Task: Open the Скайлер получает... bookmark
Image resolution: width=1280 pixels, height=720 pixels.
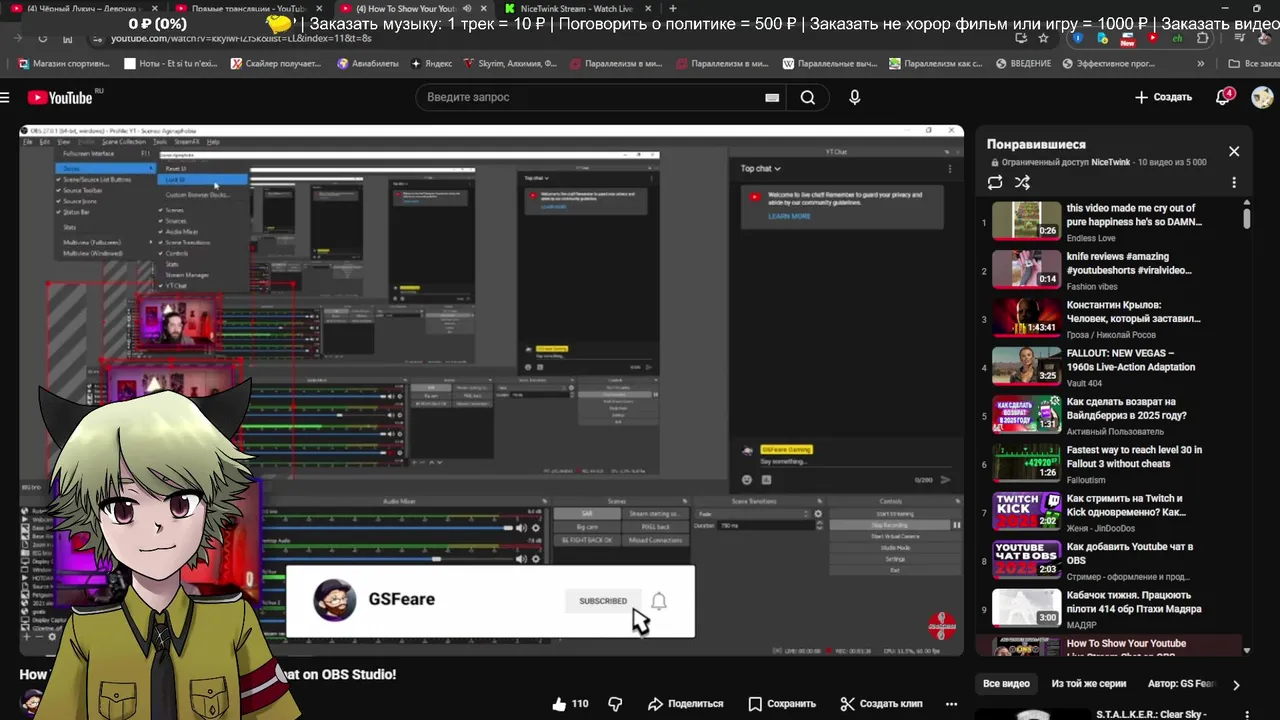Action: [276, 63]
